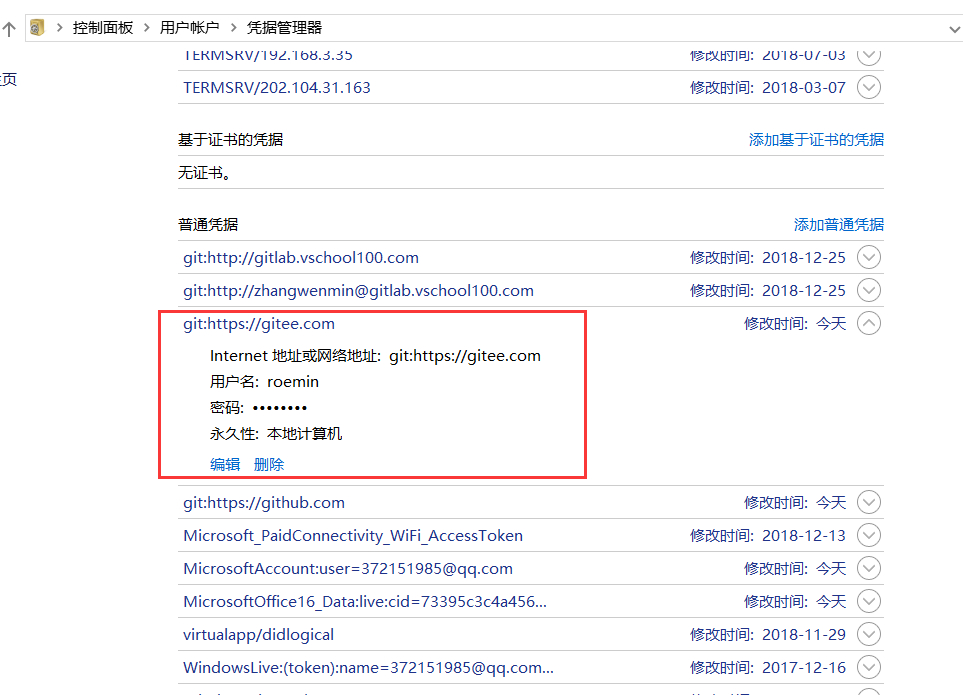Click 凭据管理器 in the breadcrumb
Screen dimensions: 963x695
click(284, 28)
